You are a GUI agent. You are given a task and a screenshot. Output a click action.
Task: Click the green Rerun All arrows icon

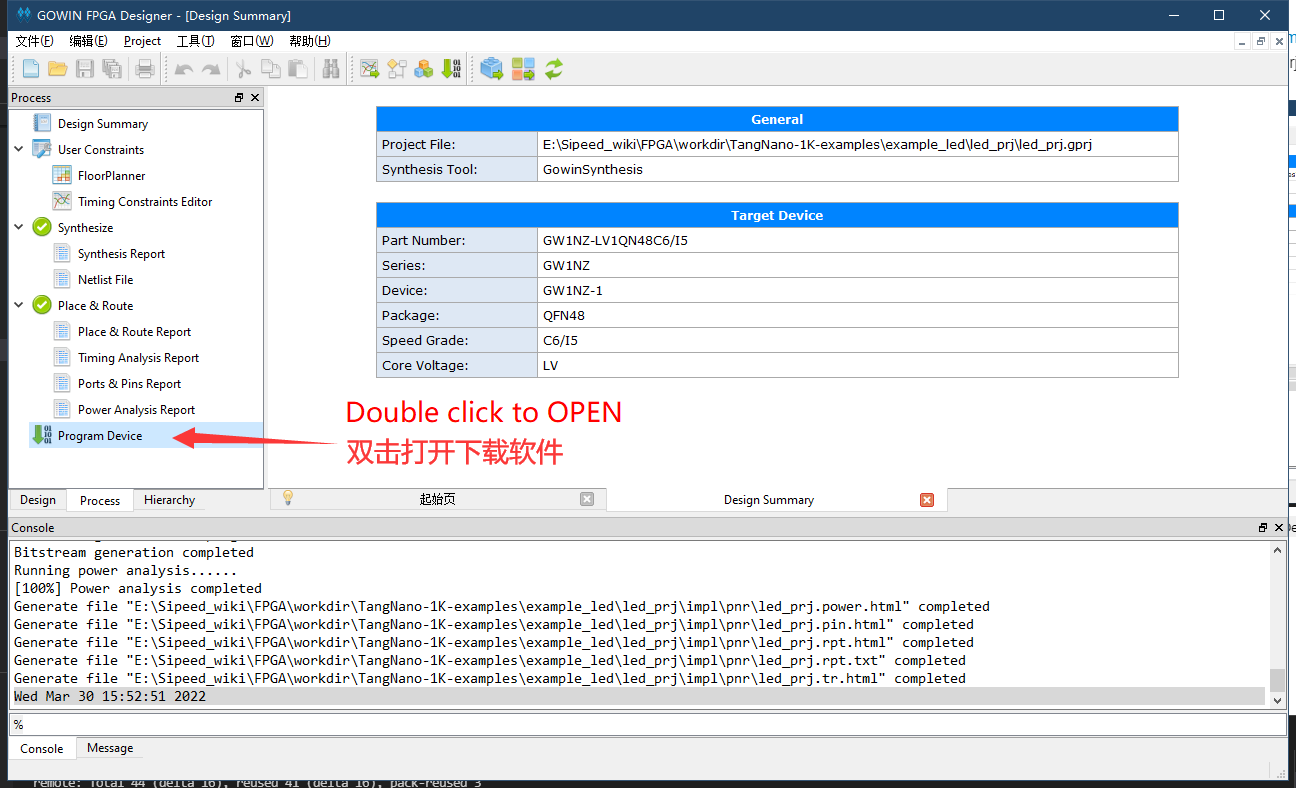(x=553, y=69)
